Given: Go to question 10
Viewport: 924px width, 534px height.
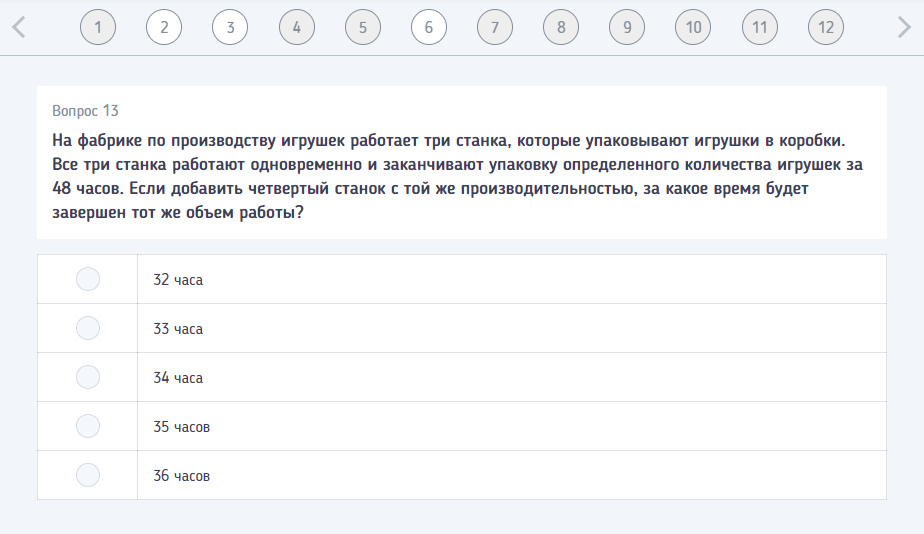Looking at the screenshot, I should tap(693, 27).
